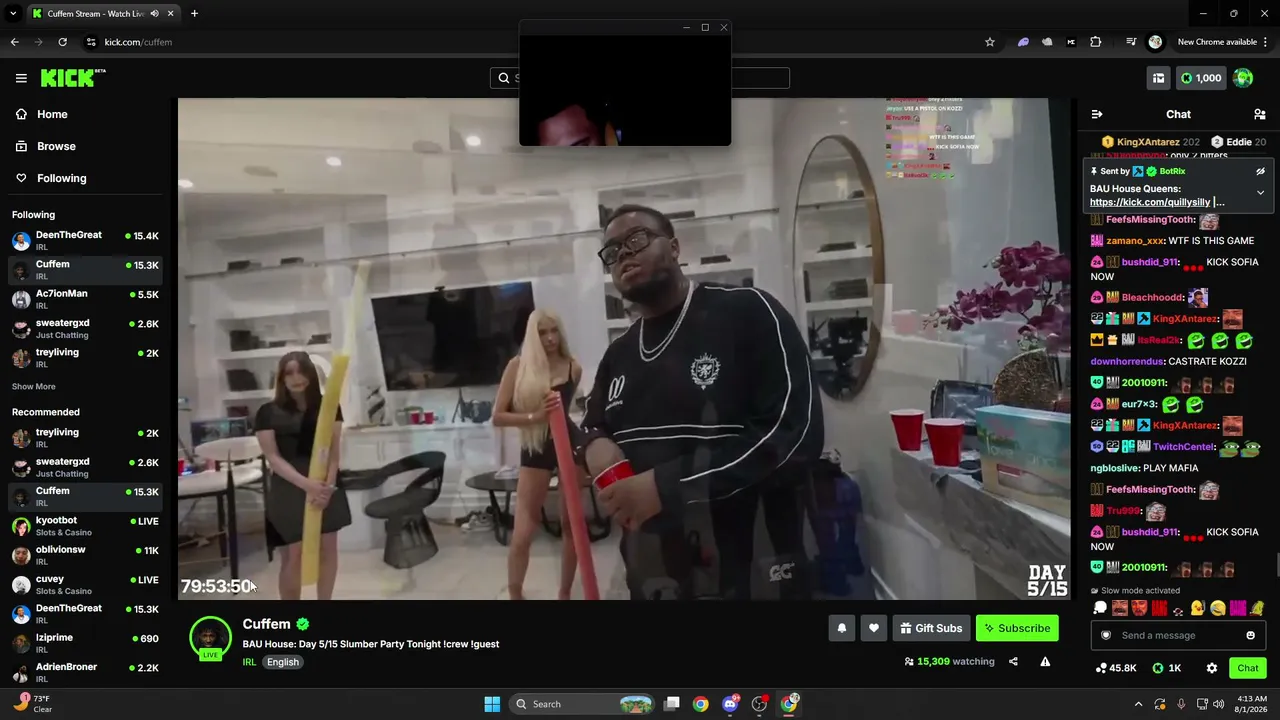Click the shield icon in chat input
The width and height of the screenshot is (1280, 720).
click(1105, 635)
